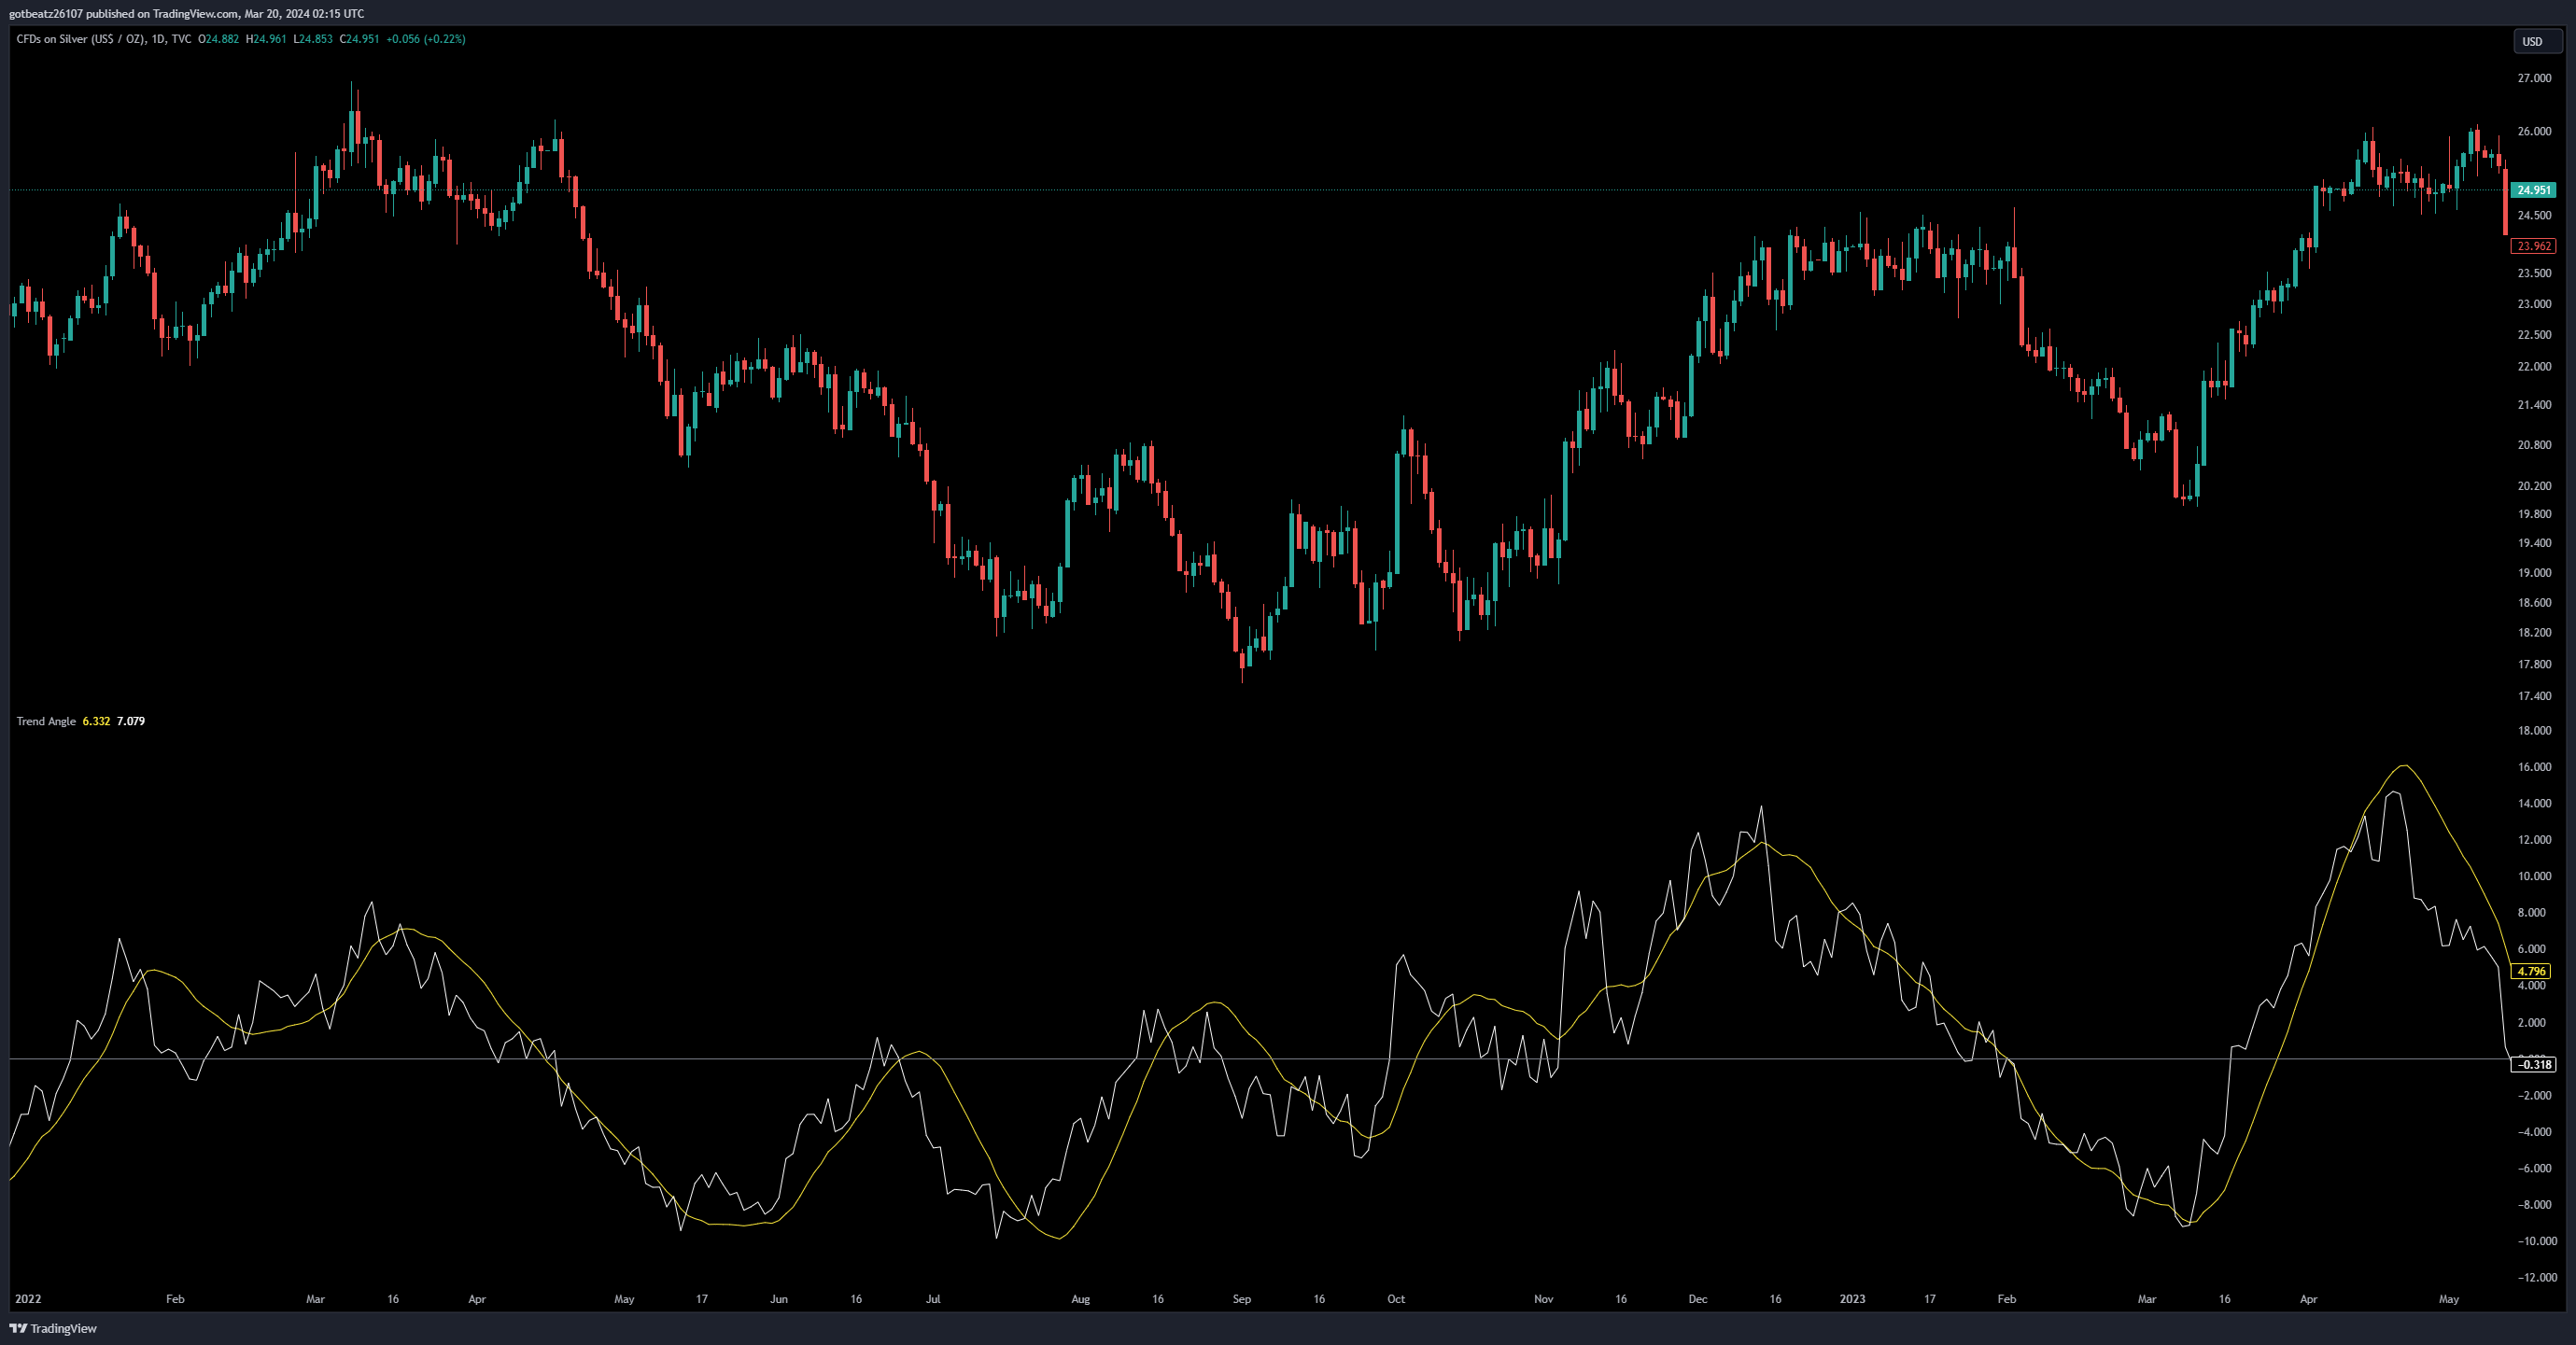This screenshot has width=2576, height=1345.
Task: Open the USD currency selector
Action: coord(2537,41)
